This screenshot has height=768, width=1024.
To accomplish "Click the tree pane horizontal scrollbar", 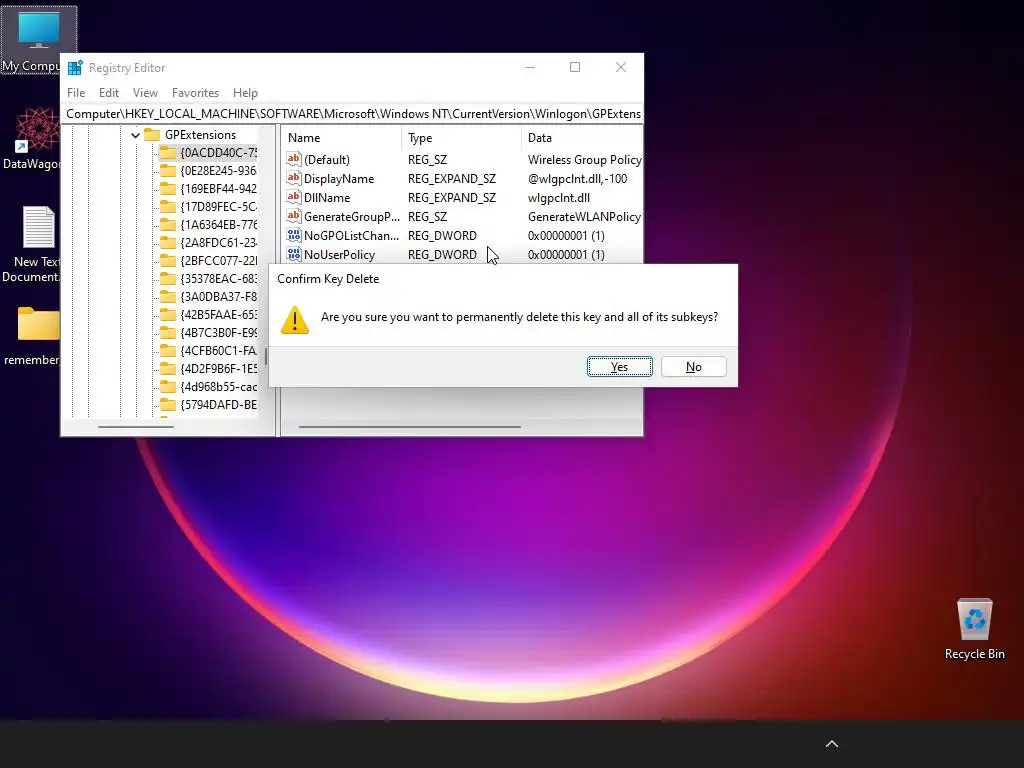I will [136, 427].
